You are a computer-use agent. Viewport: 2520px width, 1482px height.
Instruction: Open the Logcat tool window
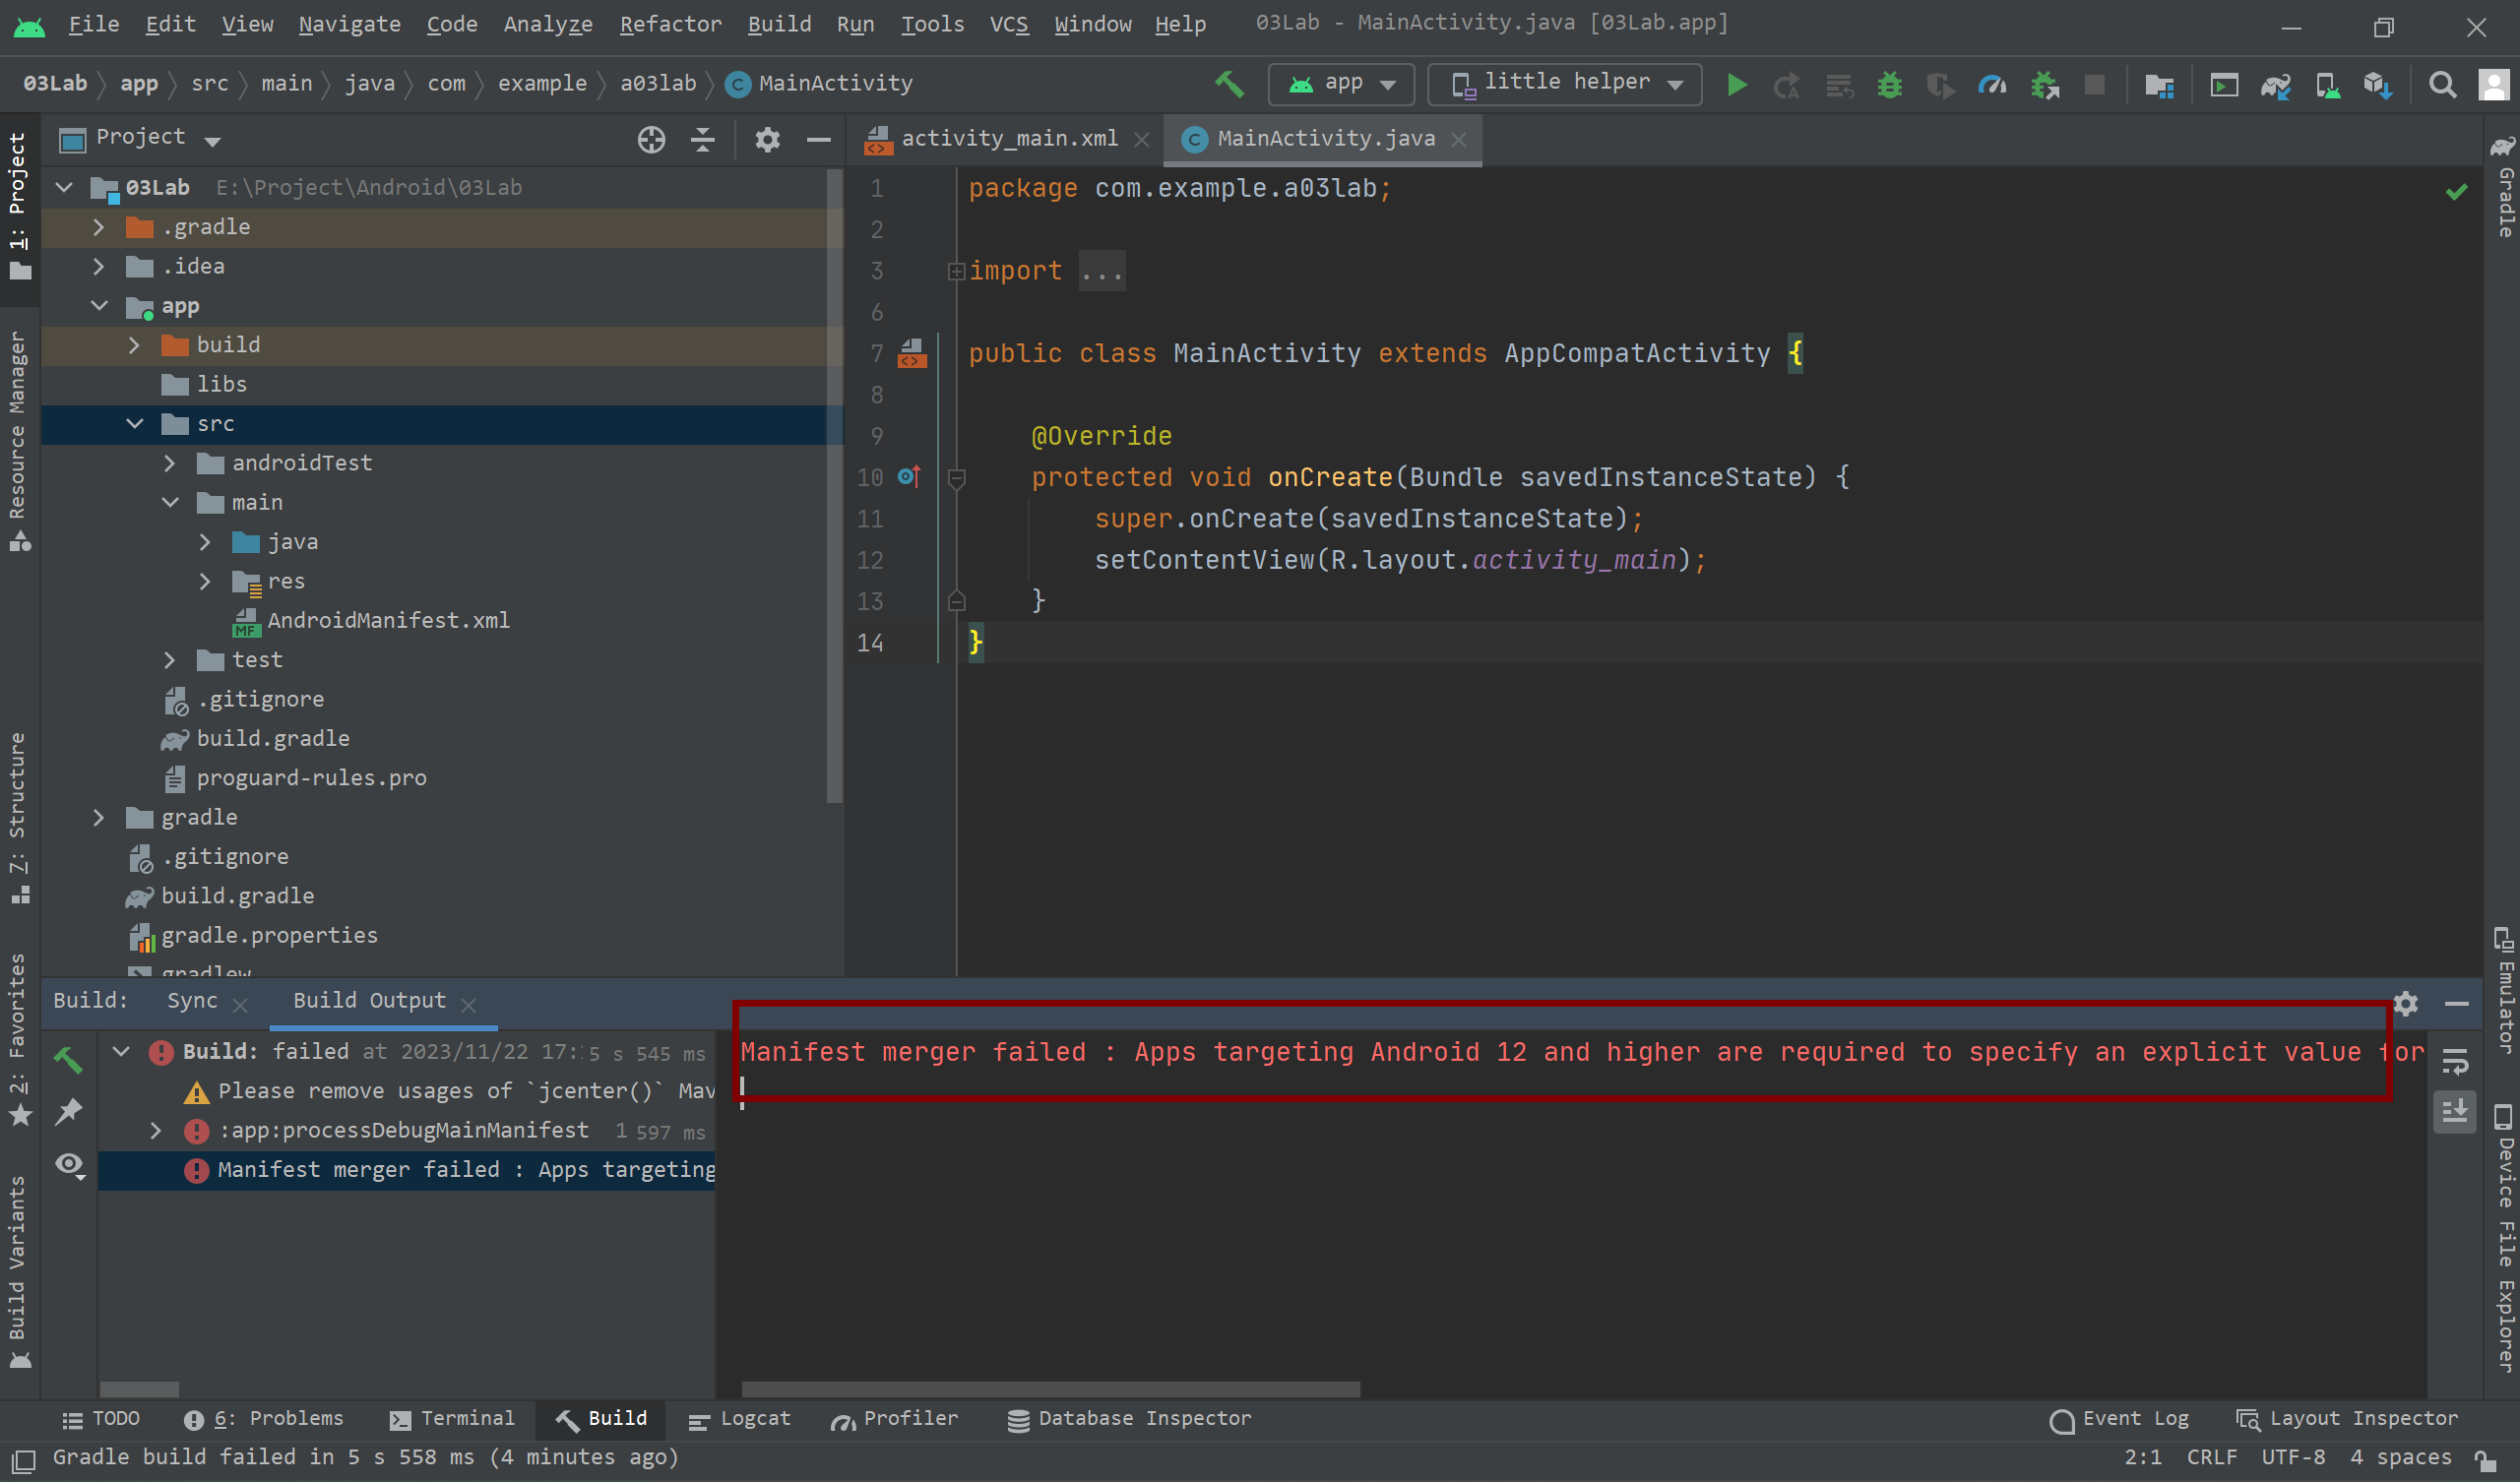click(741, 1419)
